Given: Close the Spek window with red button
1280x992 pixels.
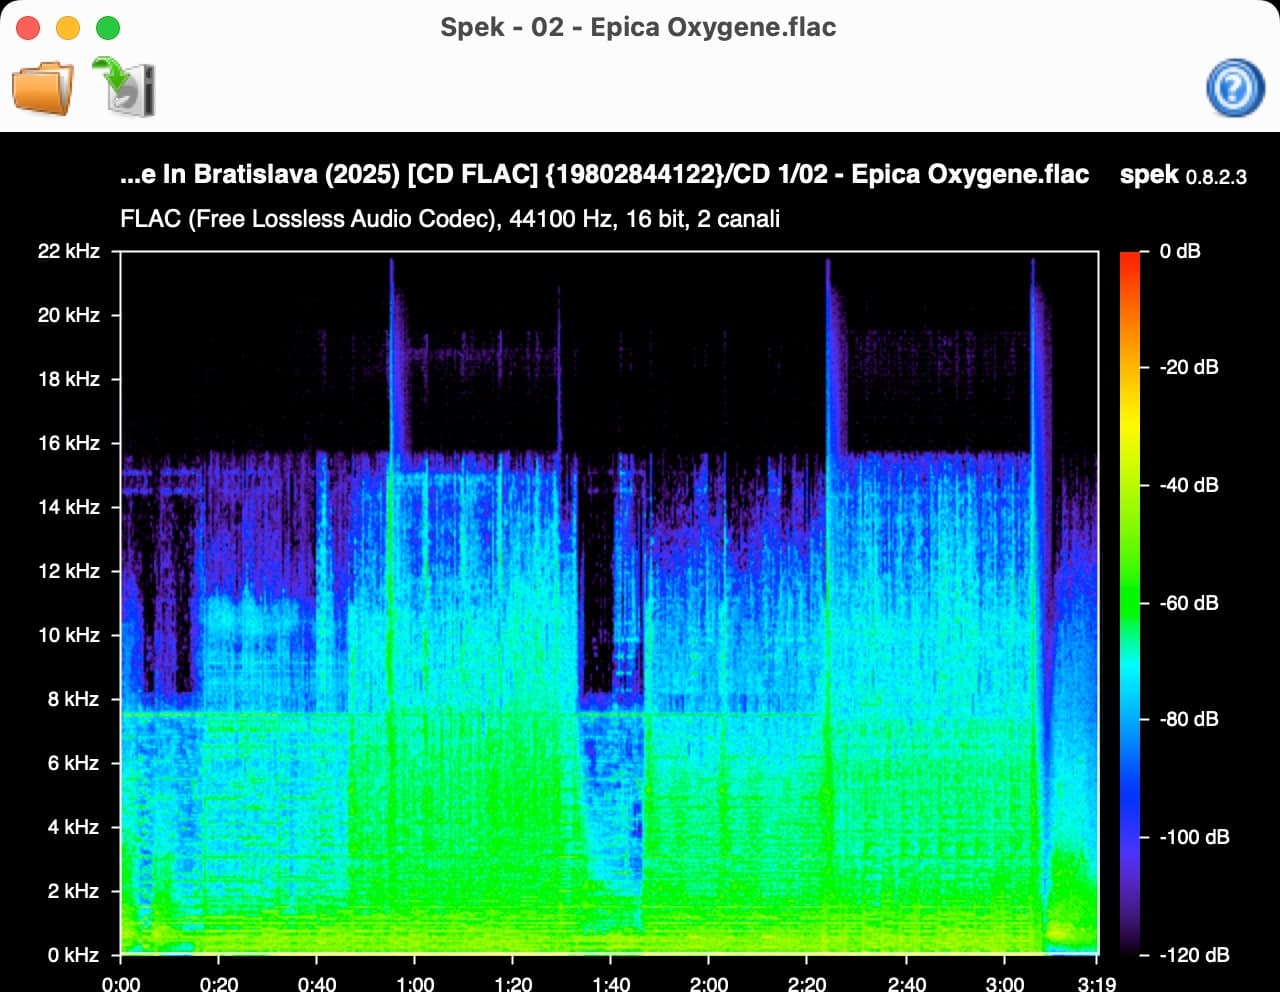Looking at the screenshot, I should 28,28.
